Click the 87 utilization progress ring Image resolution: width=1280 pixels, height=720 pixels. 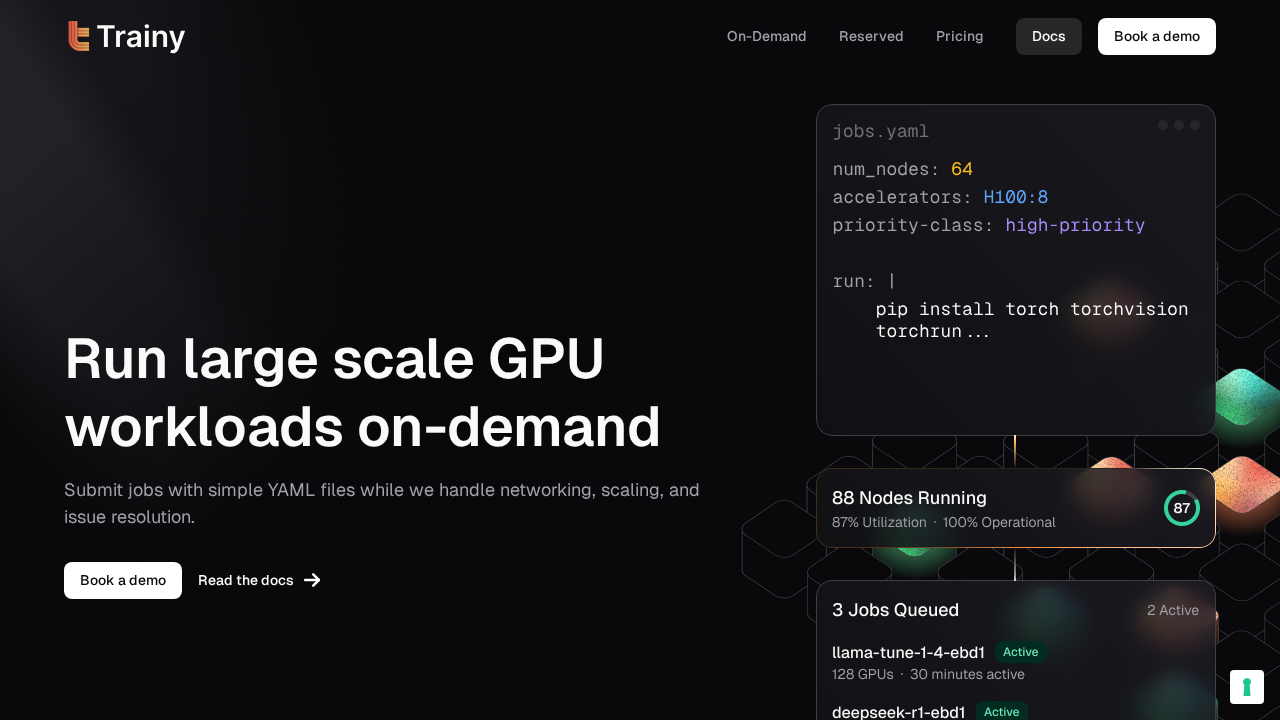pyautogui.click(x=1181, y=508)
